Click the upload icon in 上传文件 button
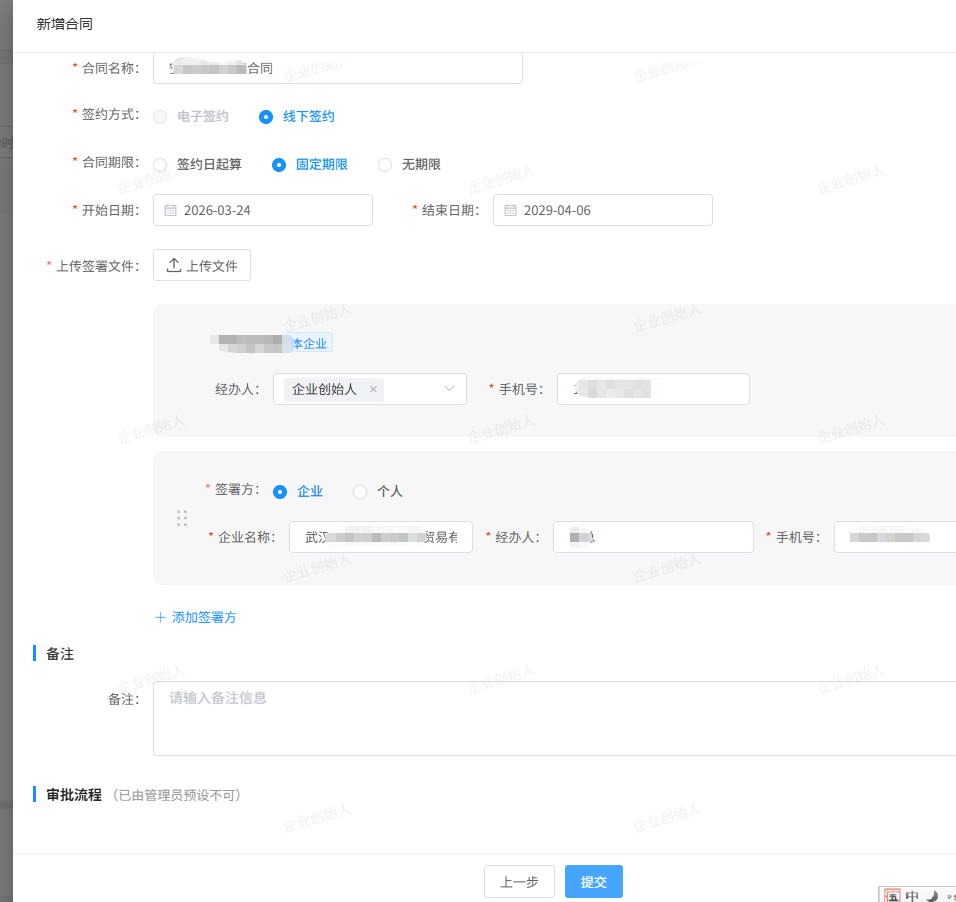The width and height of the screenshot is (956, 902). 174,265
